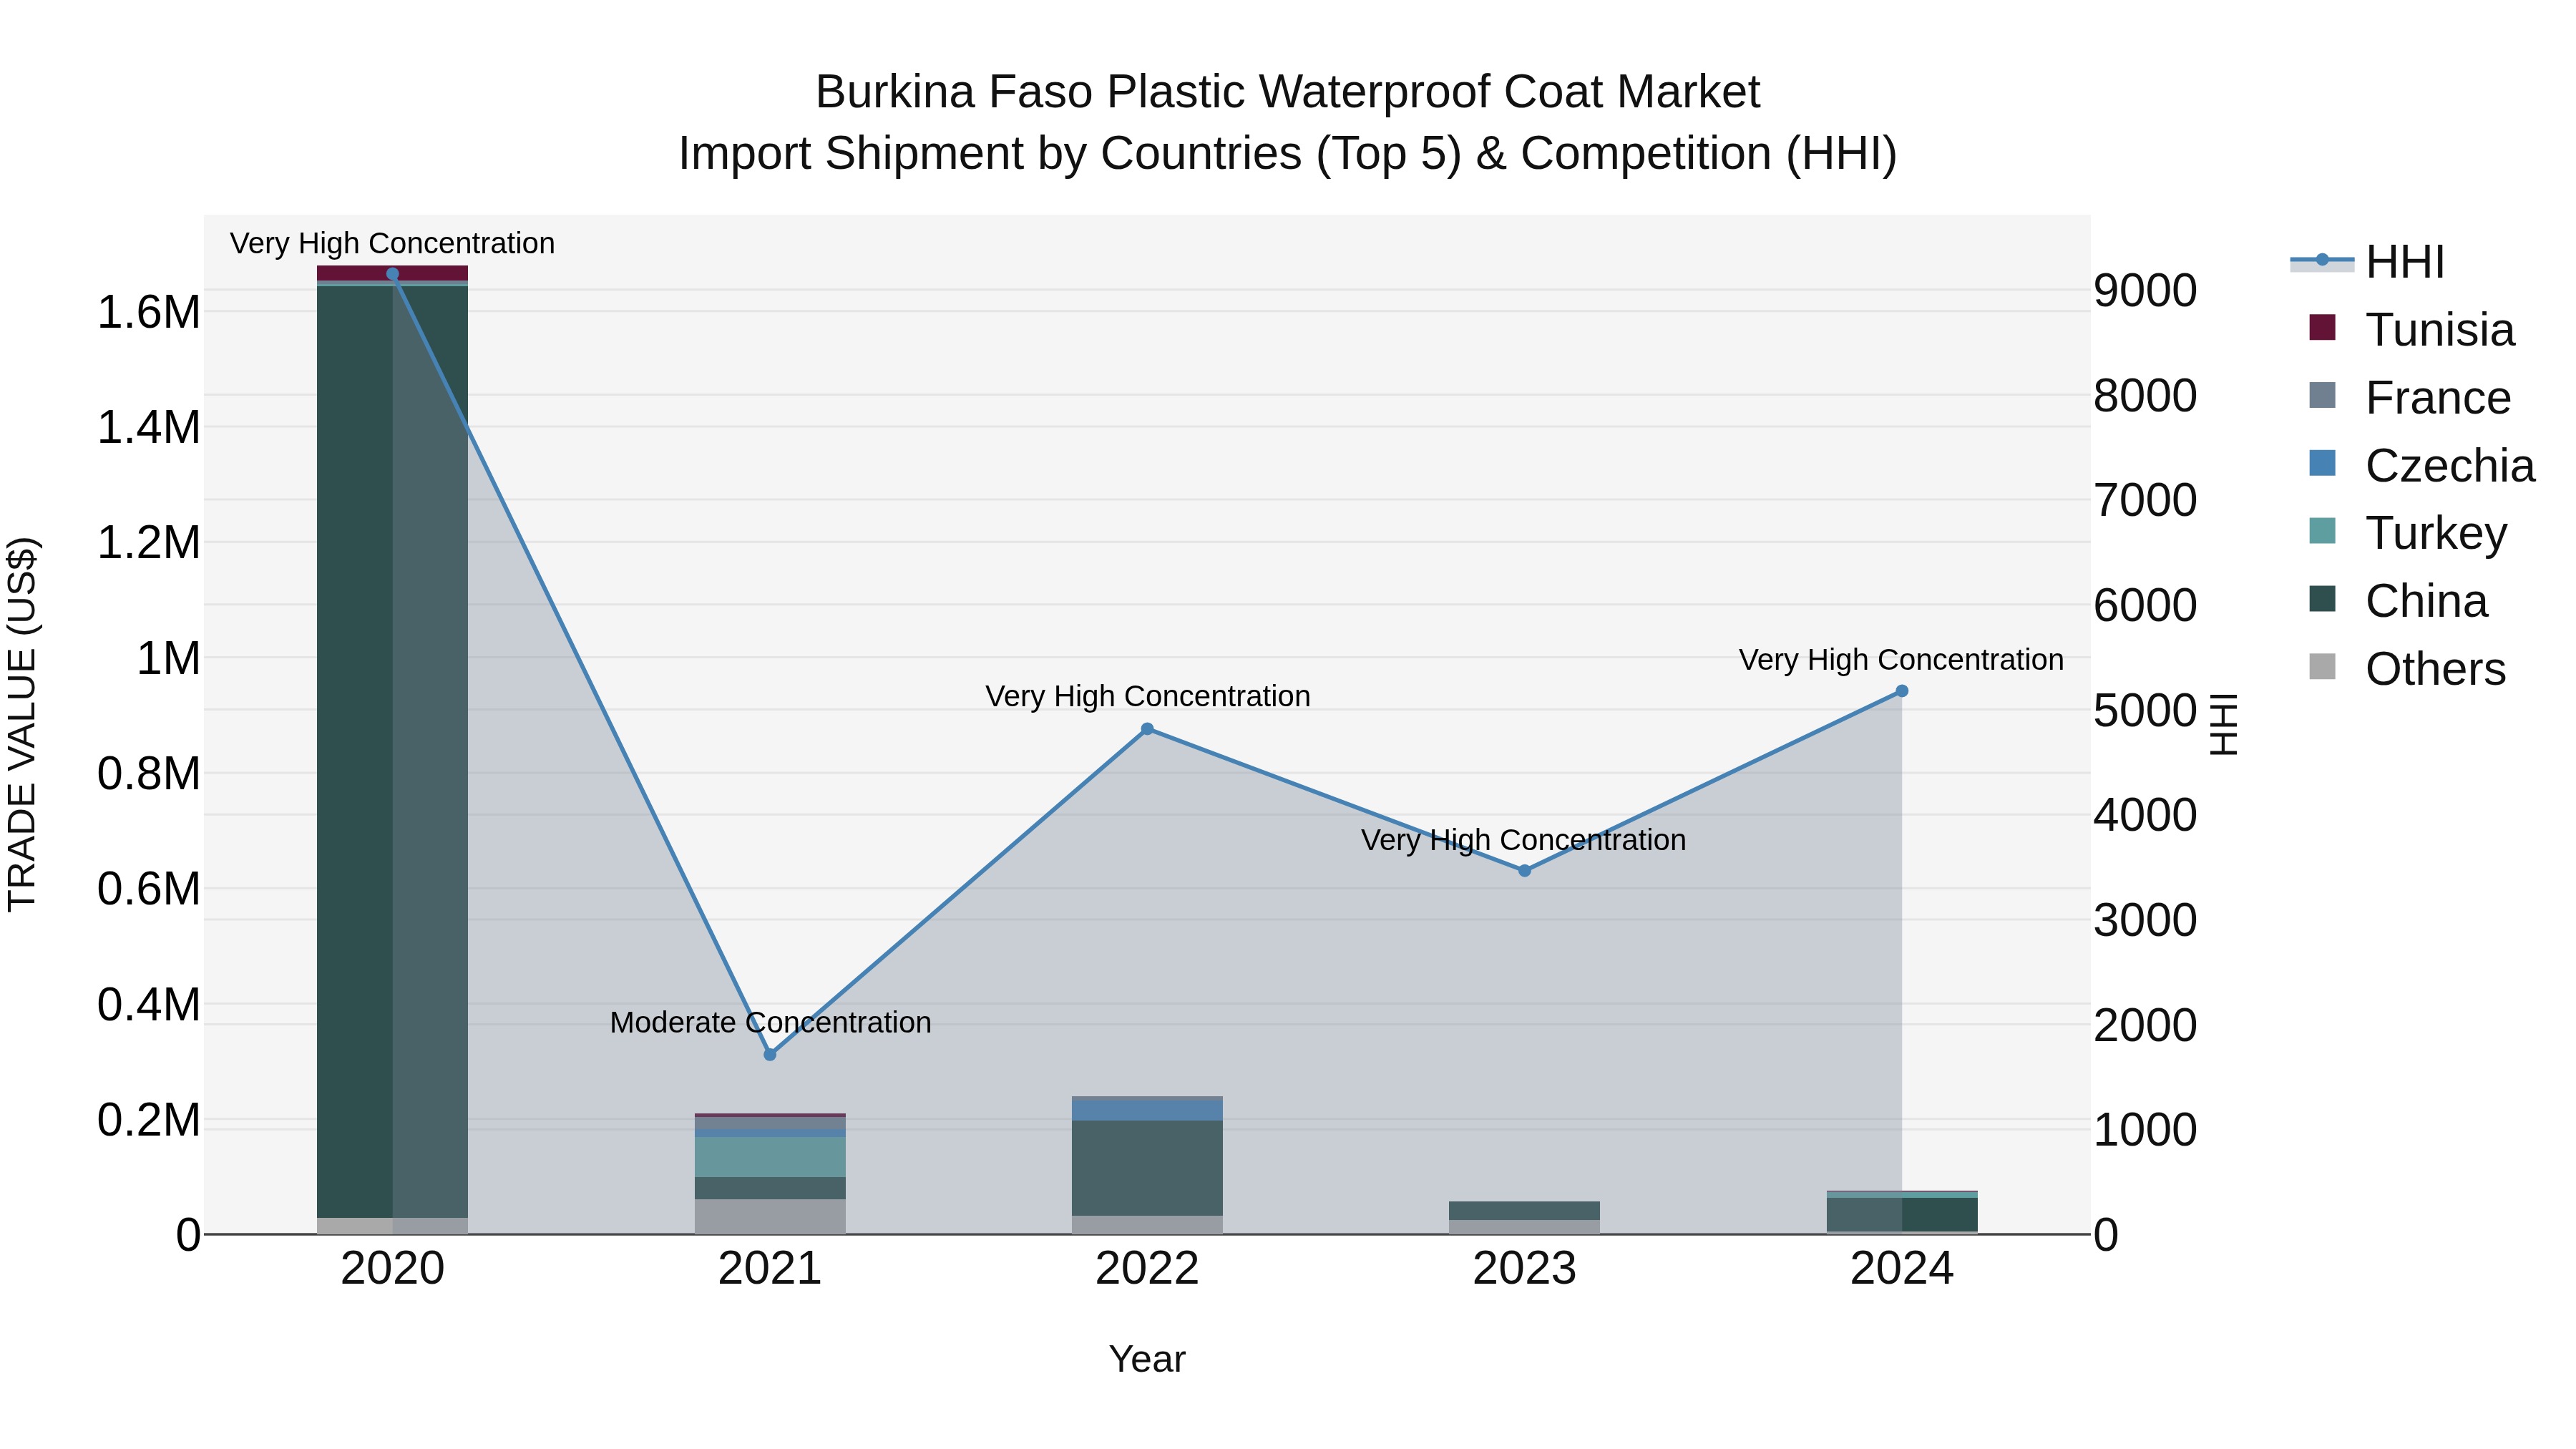2576x1449 pixels.
Task: Click the 1.6M y-axis tick label
Action: click(149, 312)
